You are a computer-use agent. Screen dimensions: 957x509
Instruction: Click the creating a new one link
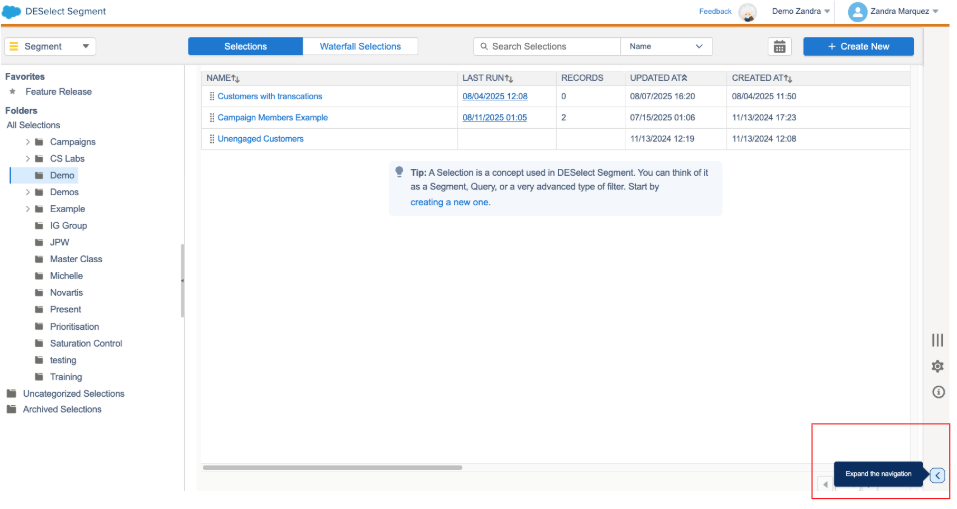pyautogui.click(x=450, y=203)
